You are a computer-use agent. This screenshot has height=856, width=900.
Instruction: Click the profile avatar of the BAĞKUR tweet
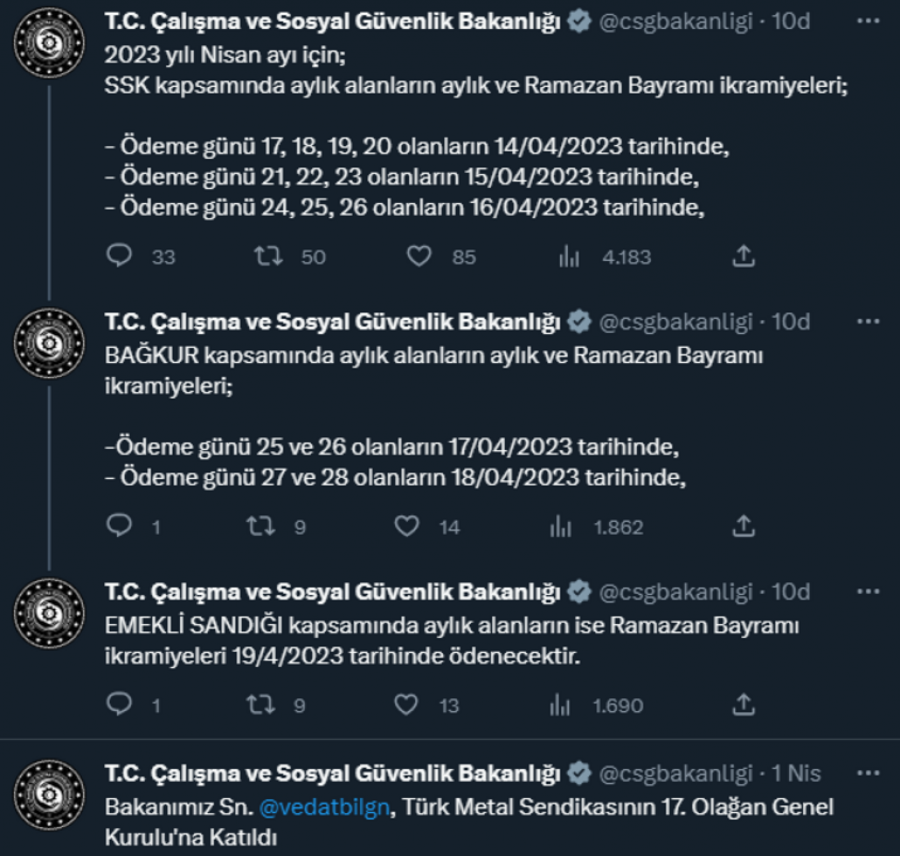[x=48, y=343]
